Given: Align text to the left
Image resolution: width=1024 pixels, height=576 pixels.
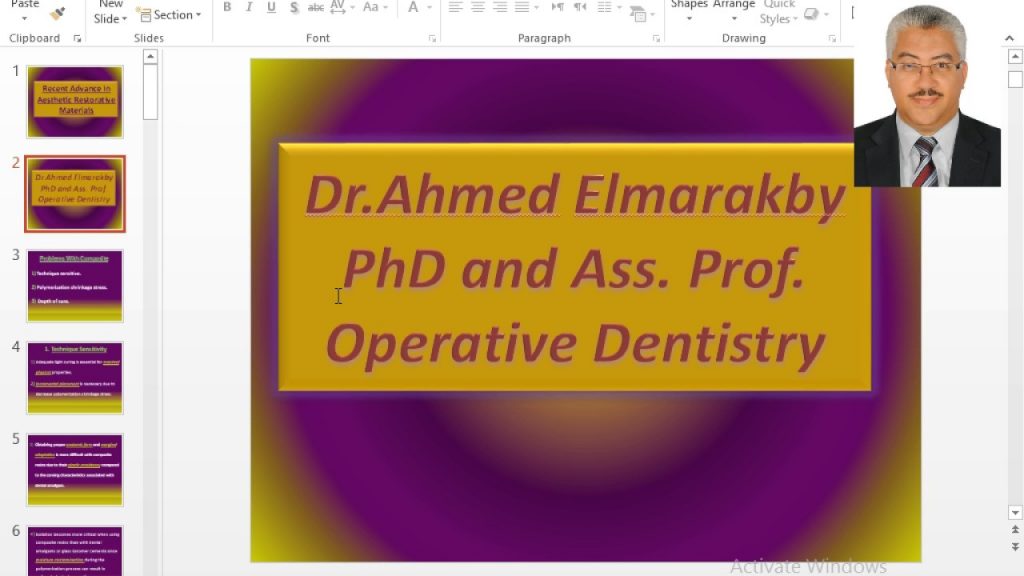Looking at the screenshot, I should pyautogui.click(x=456, y=7).
